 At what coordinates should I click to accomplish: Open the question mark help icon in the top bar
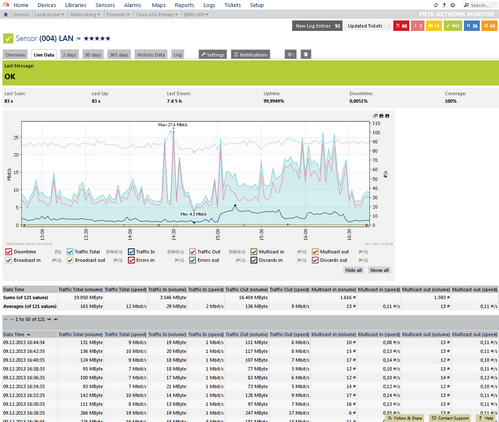[x=444, y=5]
